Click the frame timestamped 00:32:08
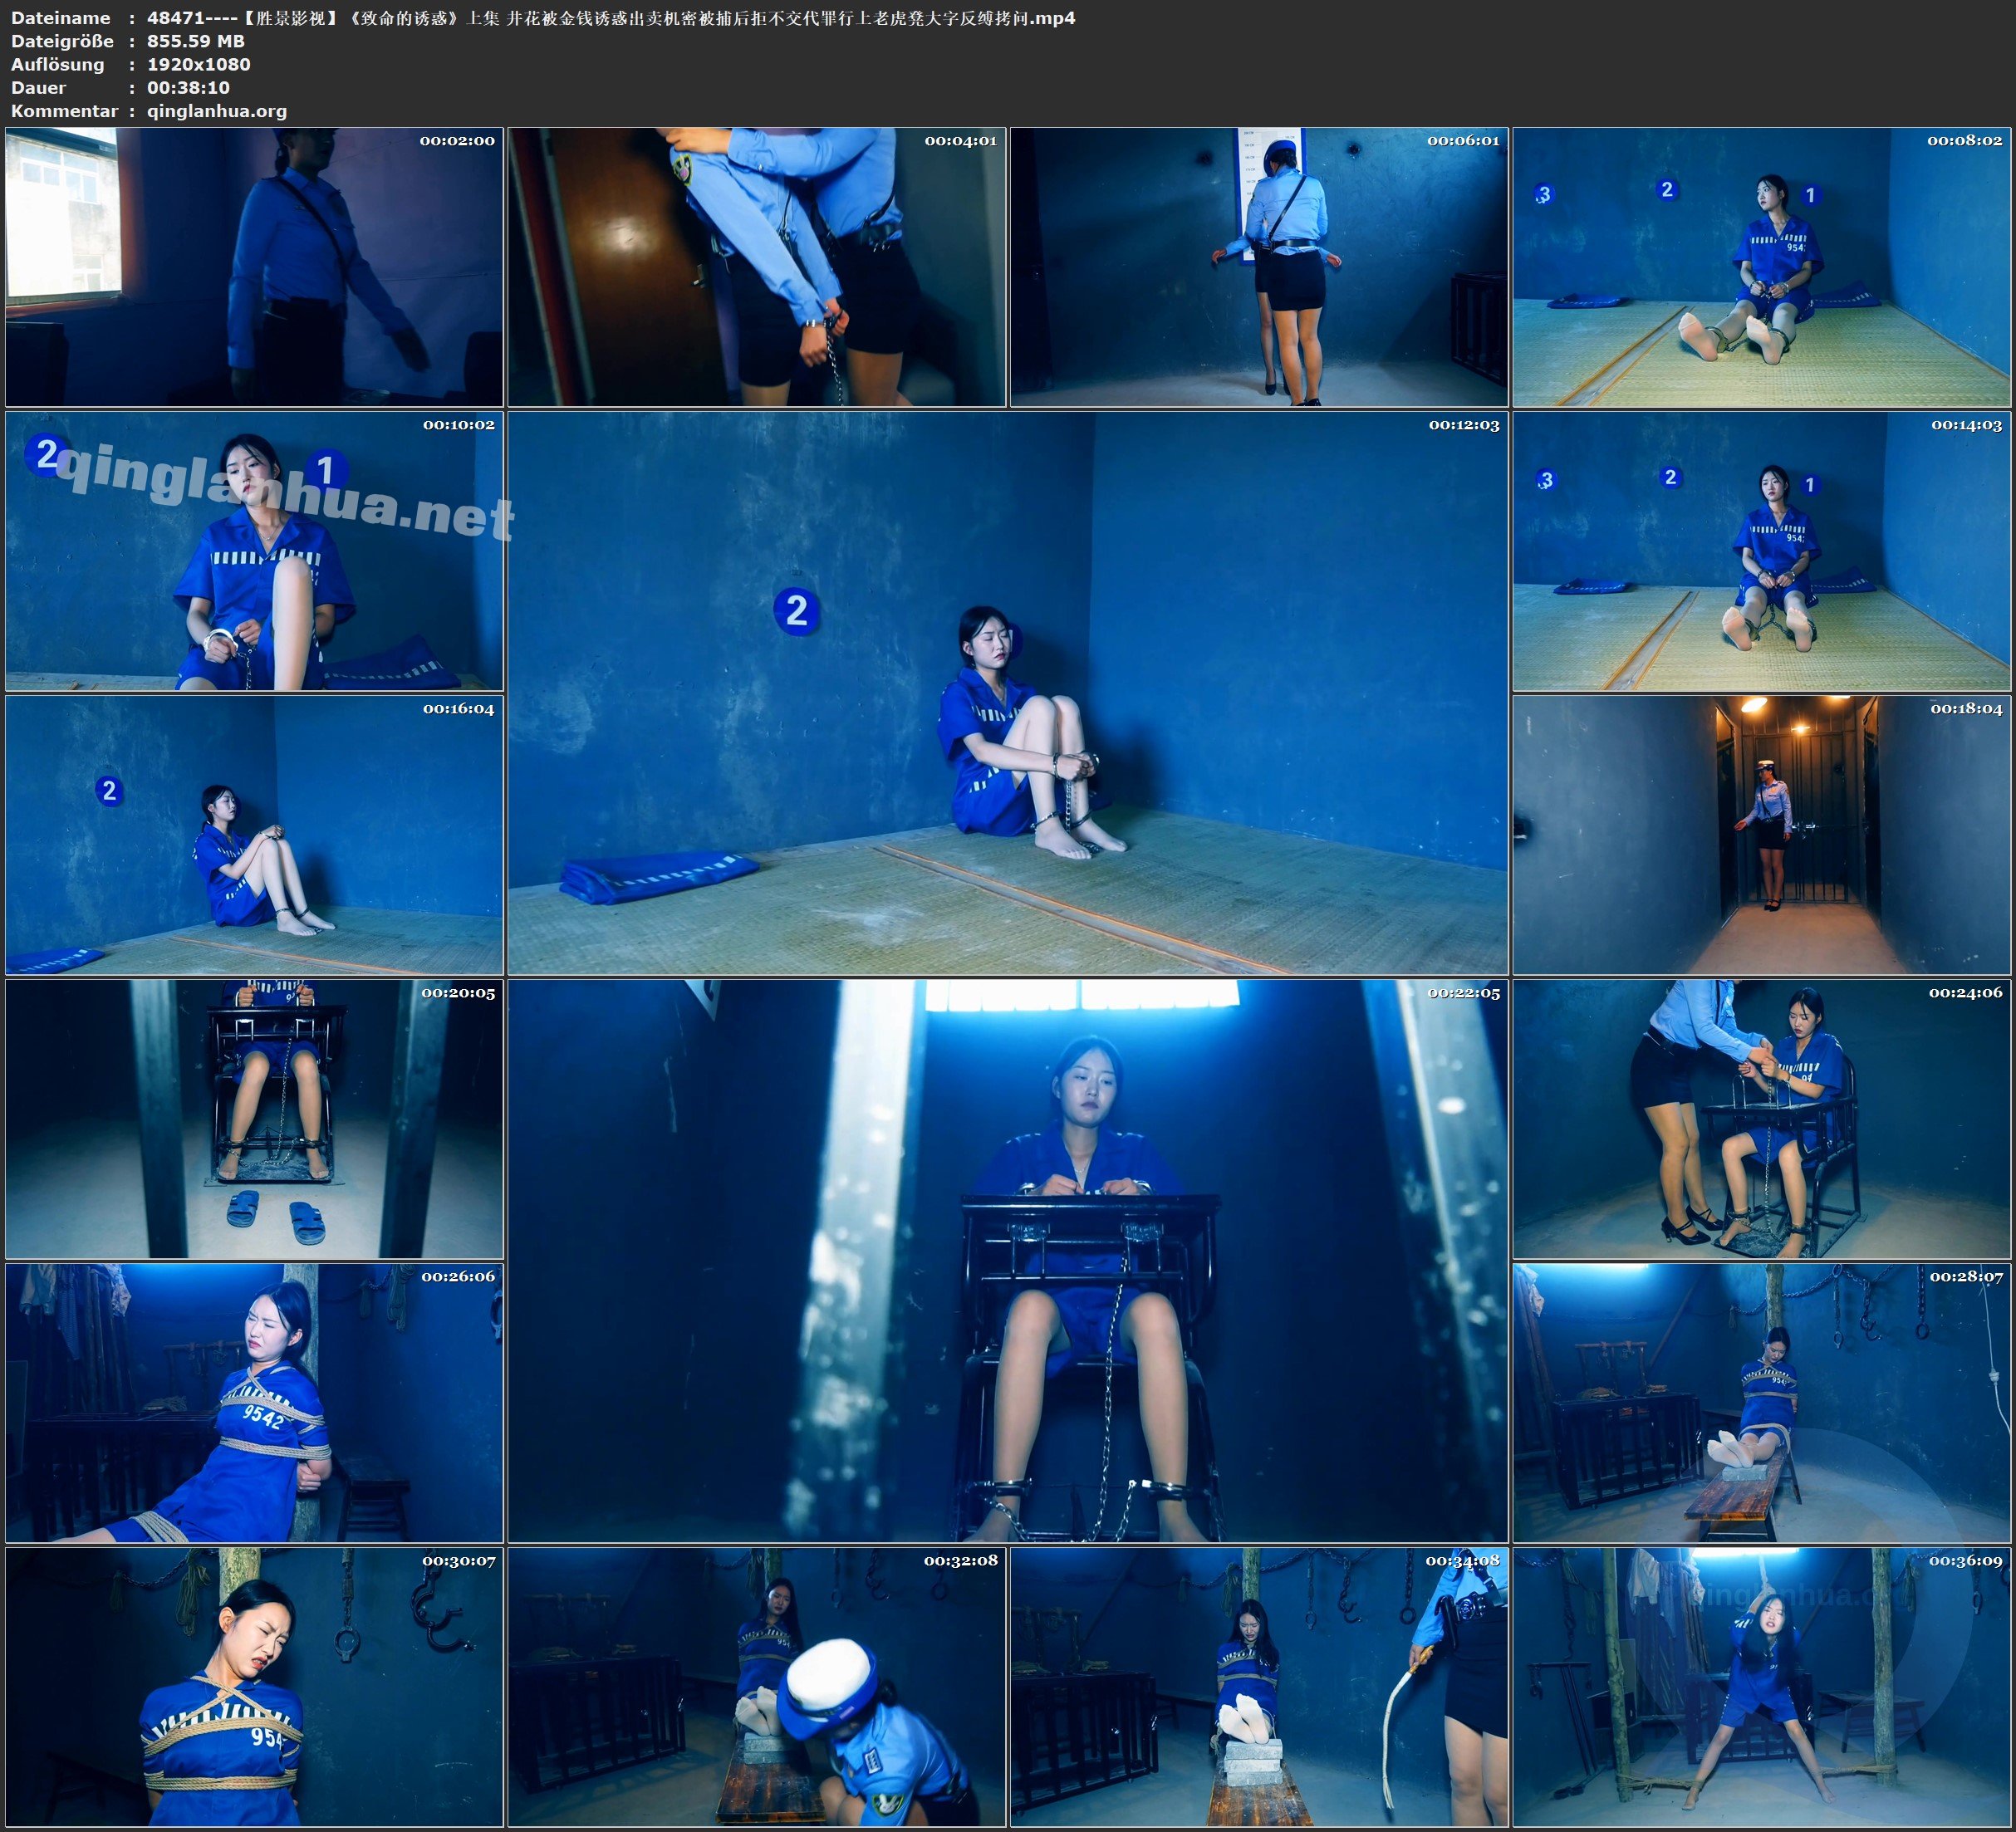This screenshot has height=1832, width=2016. click(x=756, y=1687)
